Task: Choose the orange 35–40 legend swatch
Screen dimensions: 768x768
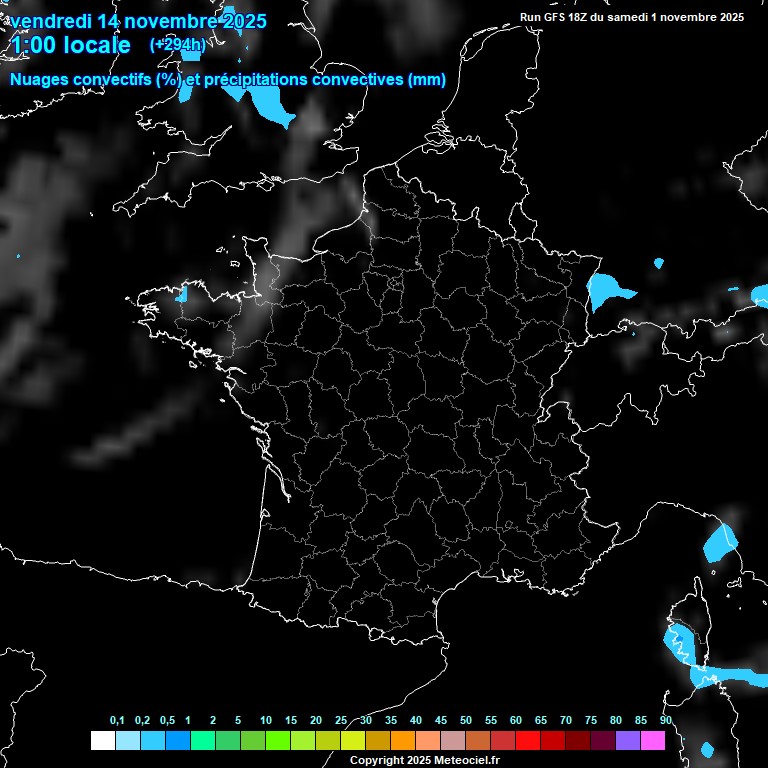Action: 403,740
